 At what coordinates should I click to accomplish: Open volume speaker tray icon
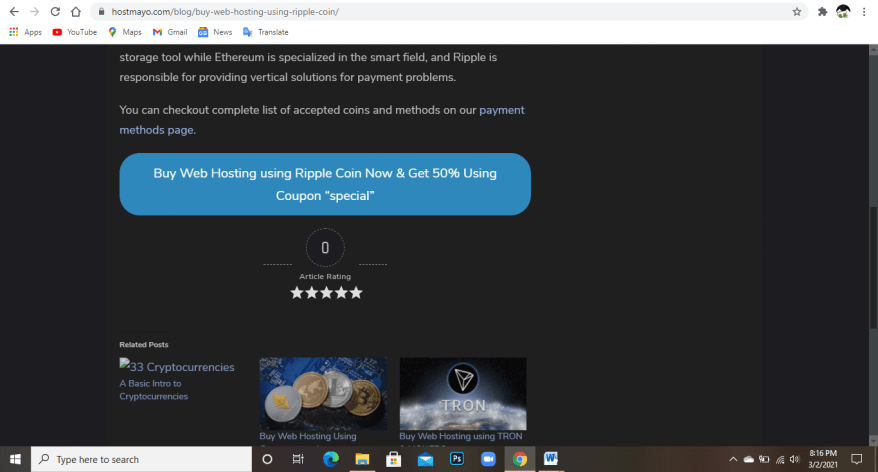795,459
